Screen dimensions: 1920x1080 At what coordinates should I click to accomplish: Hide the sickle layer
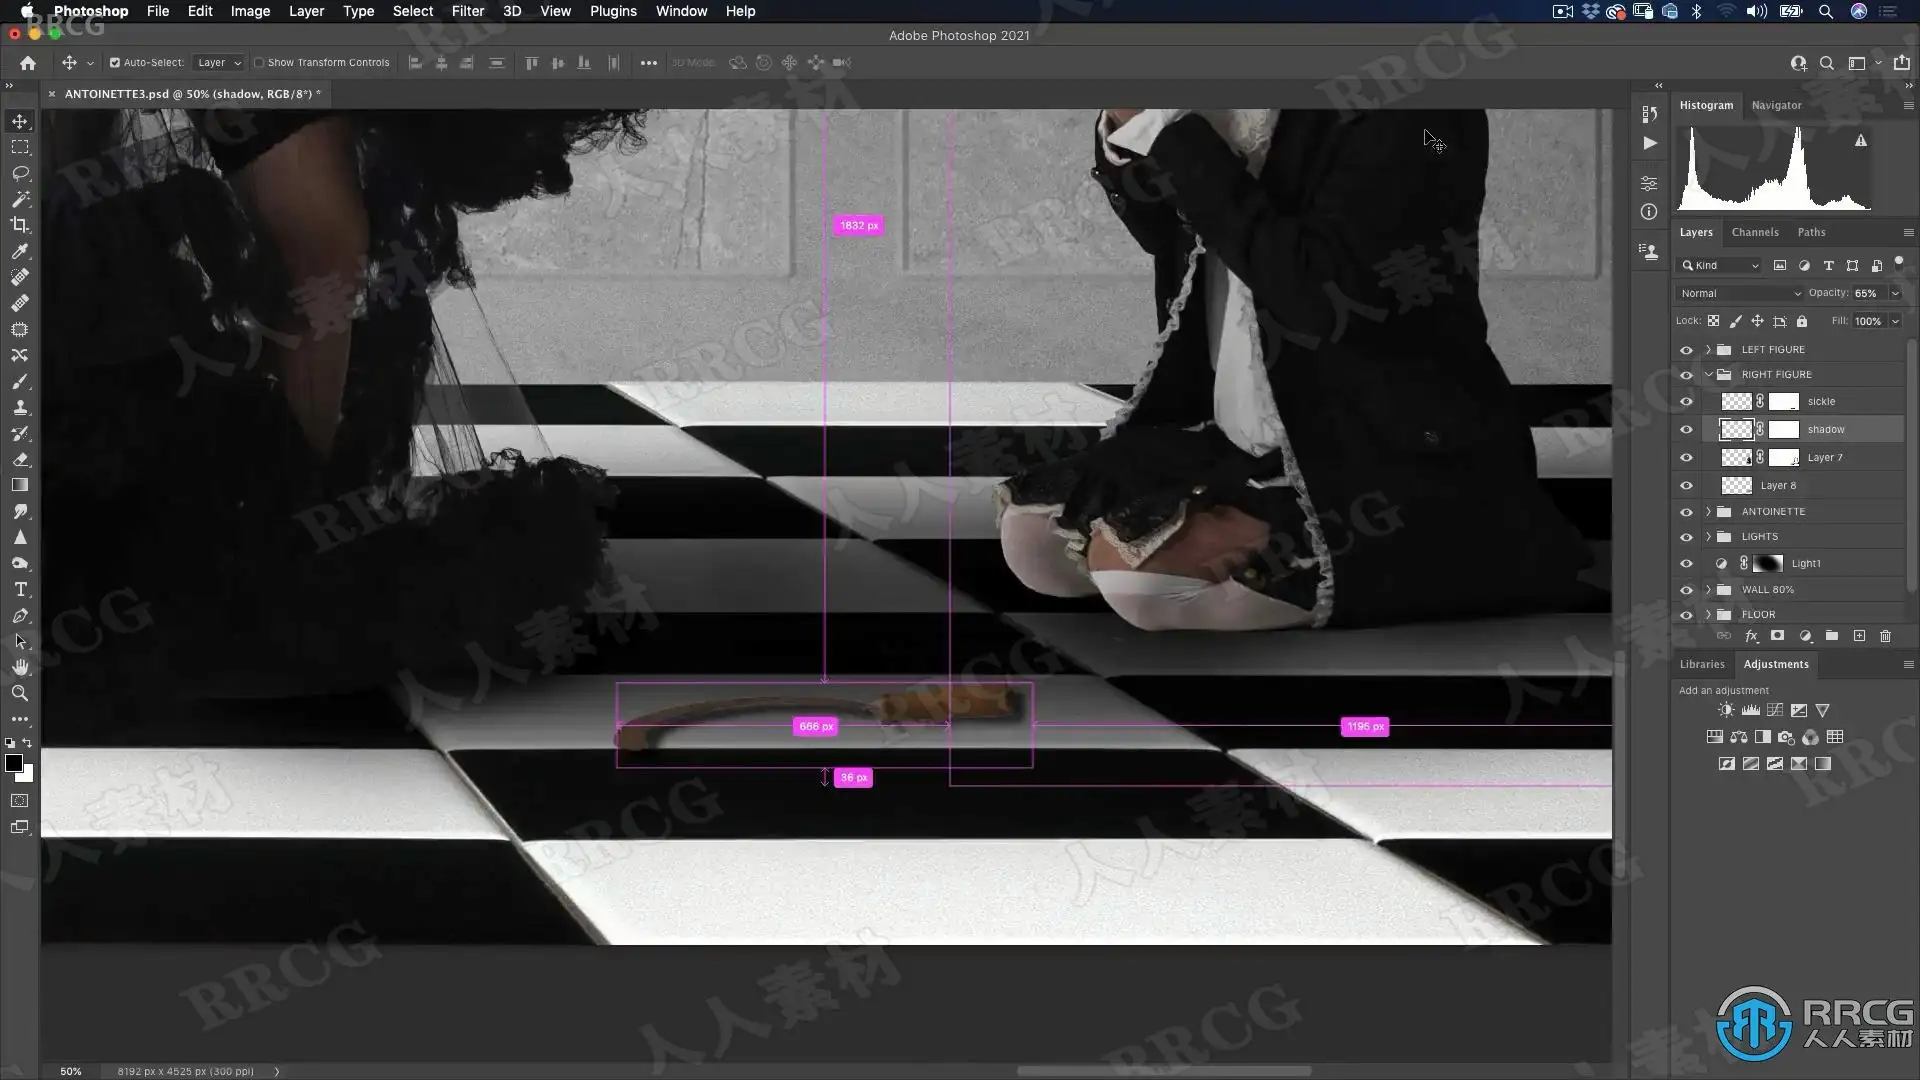[x=1686, y=401]
